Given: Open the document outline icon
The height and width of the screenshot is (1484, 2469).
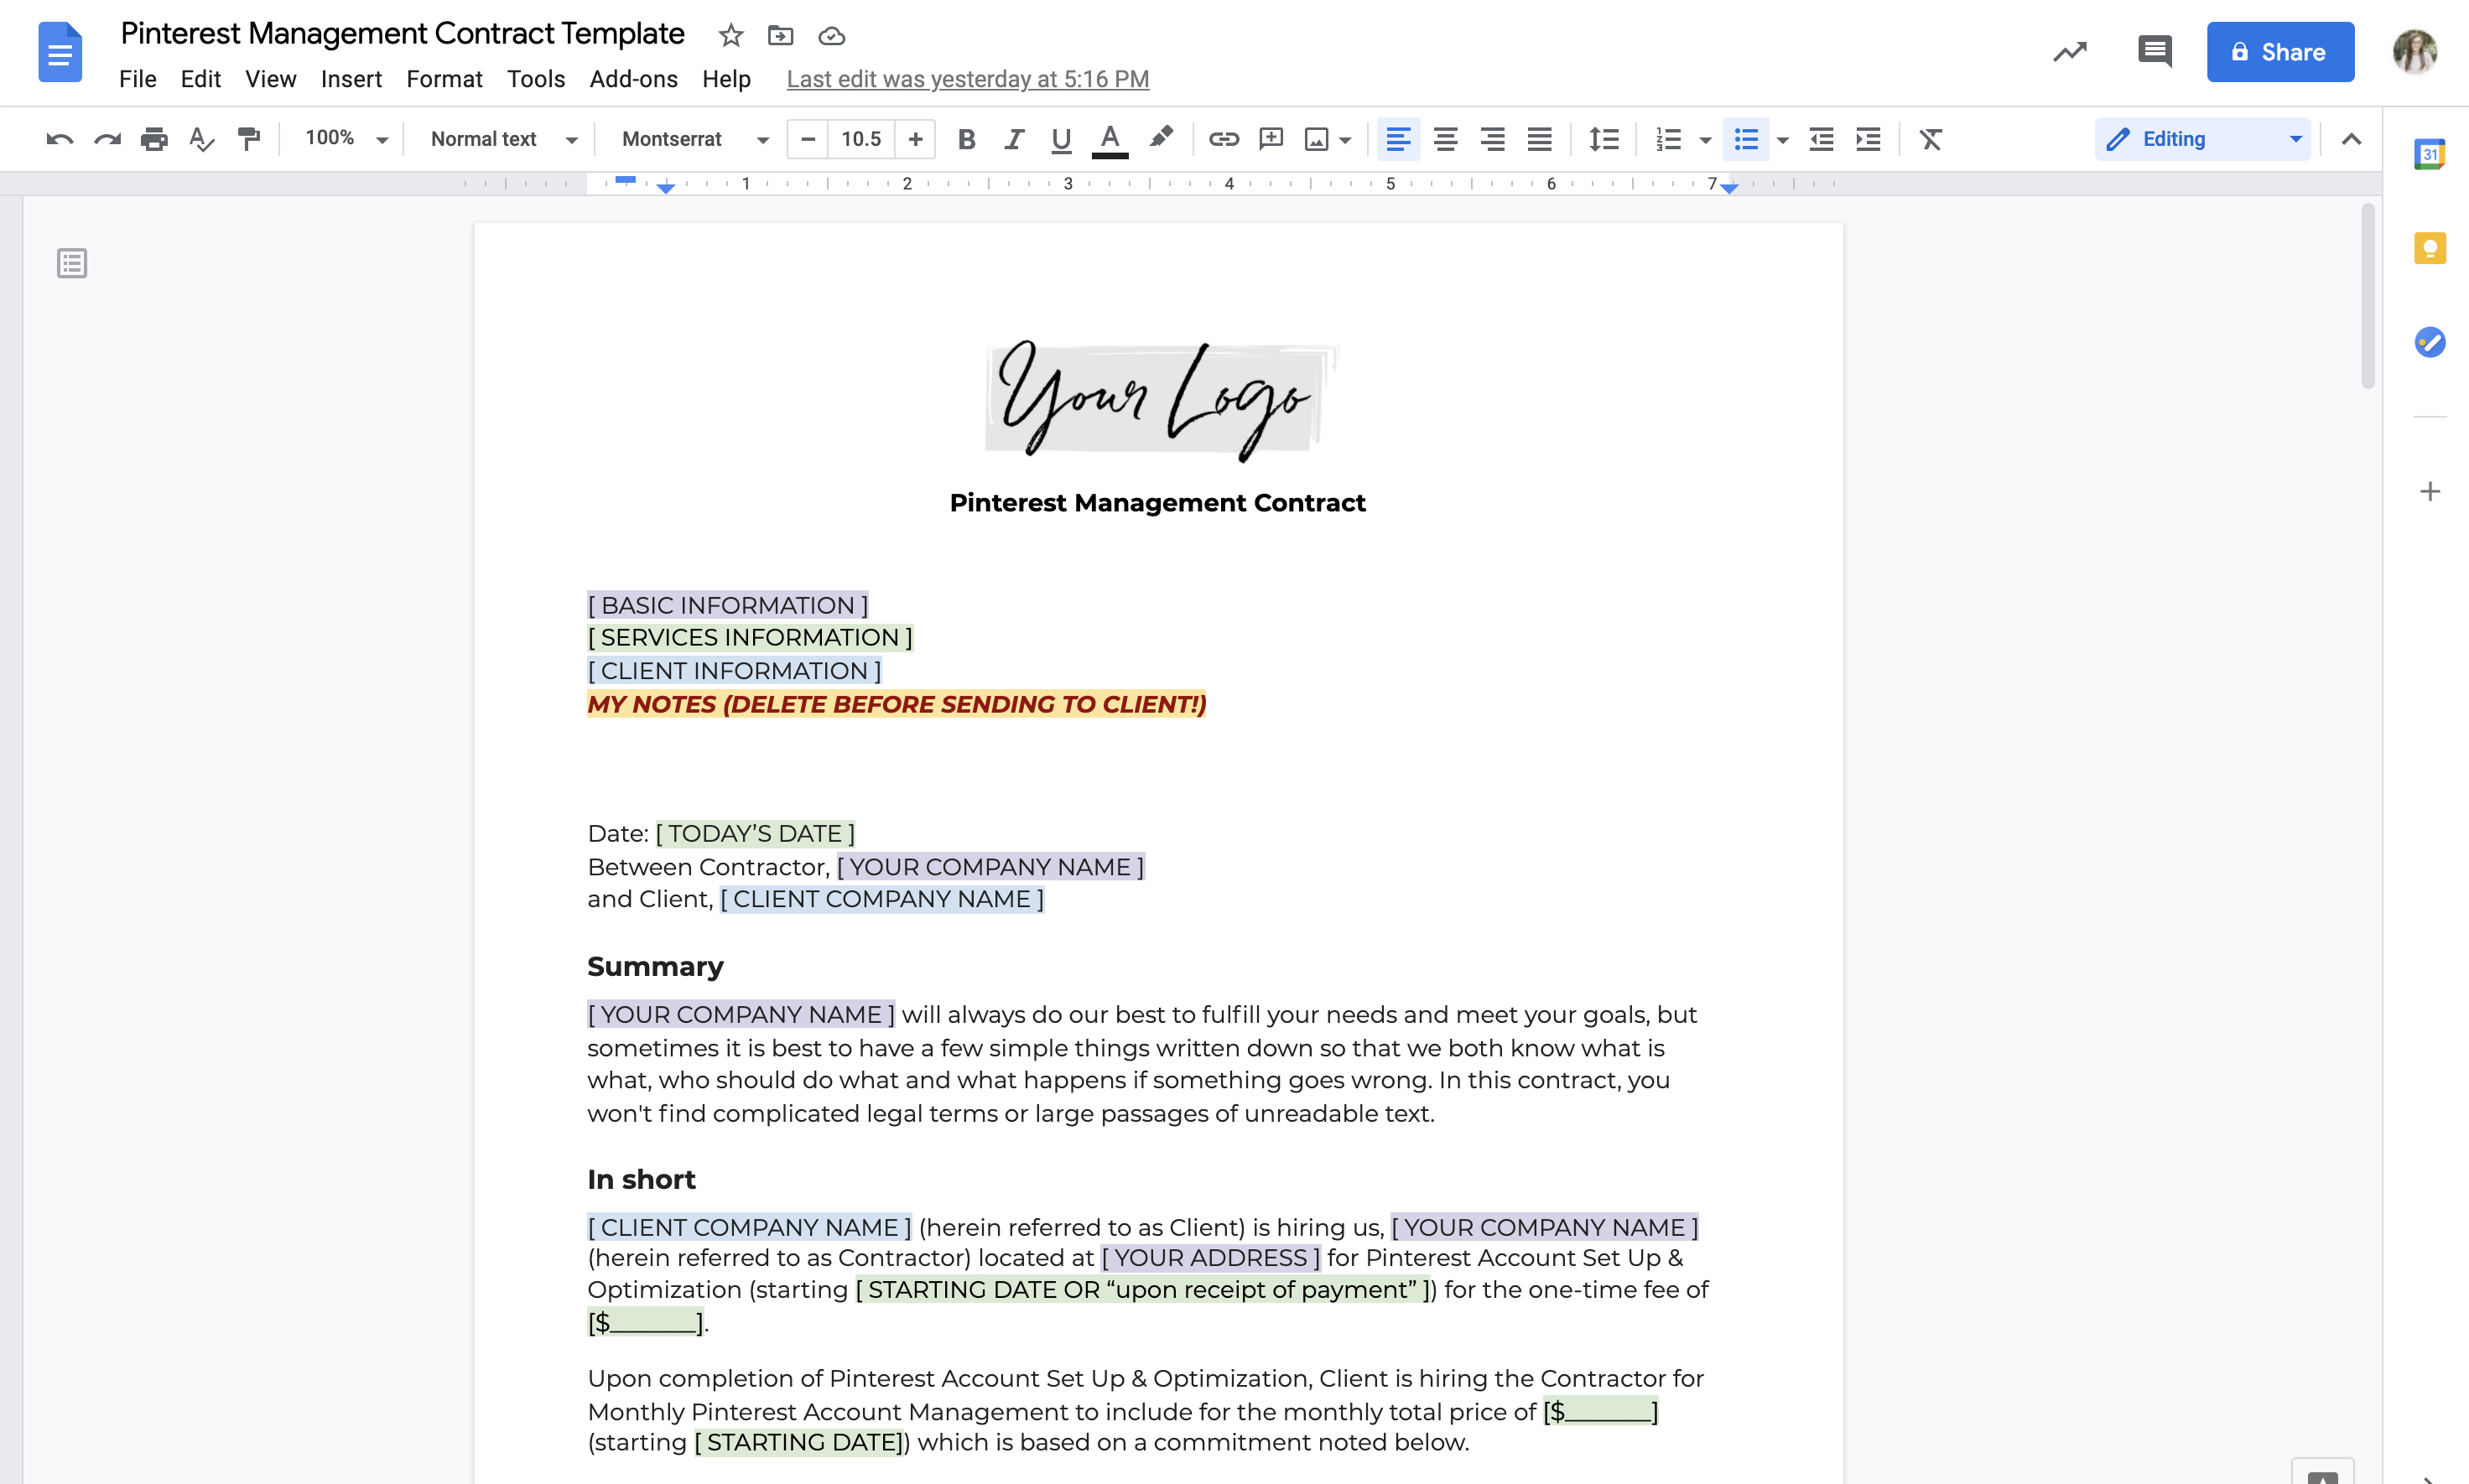Looking at the screenshot, I should tap(72, 263).
